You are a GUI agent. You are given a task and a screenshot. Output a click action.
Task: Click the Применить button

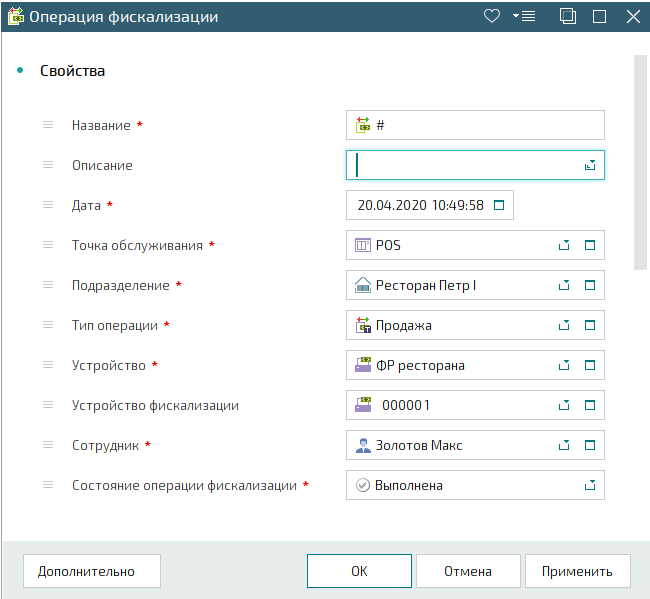pyautogui.click(x=577, y=571)
